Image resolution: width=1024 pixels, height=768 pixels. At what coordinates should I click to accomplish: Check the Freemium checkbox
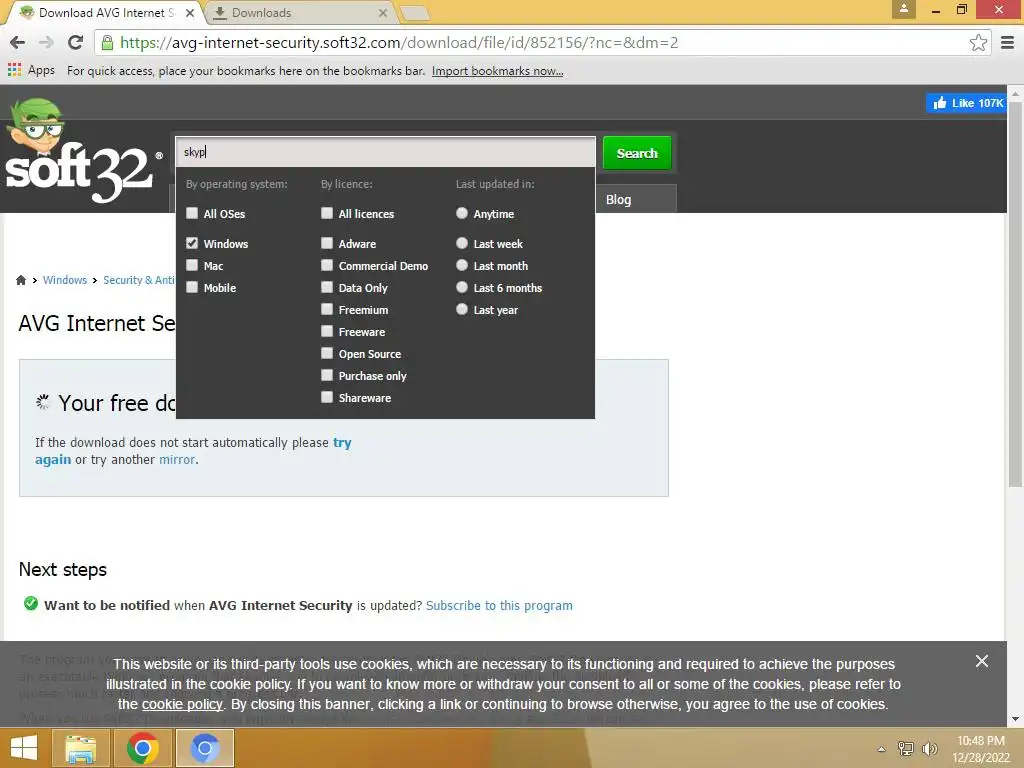click(x=327, y=309)
